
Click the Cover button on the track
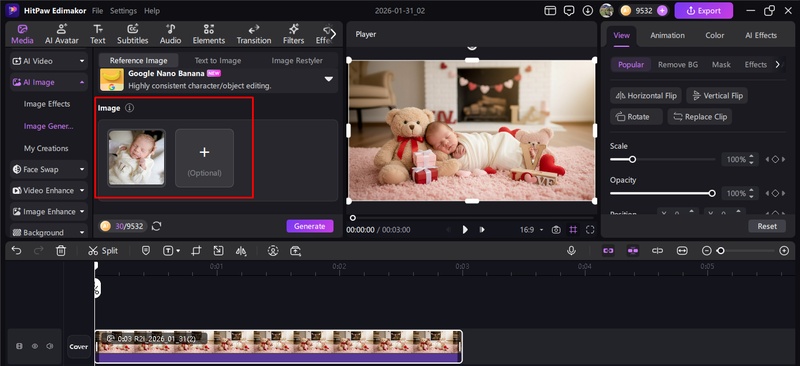tap(79, 347)
